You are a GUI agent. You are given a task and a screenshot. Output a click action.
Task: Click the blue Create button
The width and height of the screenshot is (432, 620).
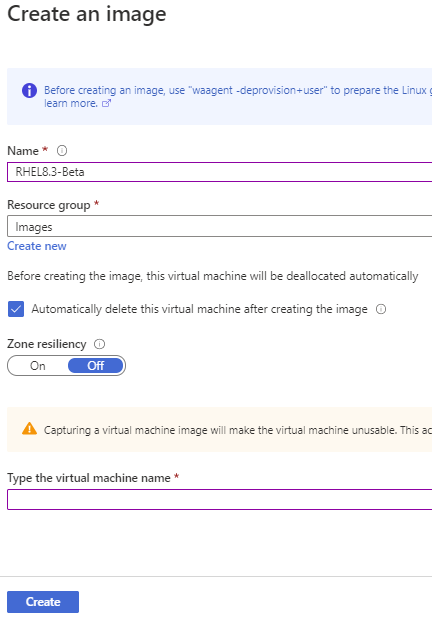point(43,602)
